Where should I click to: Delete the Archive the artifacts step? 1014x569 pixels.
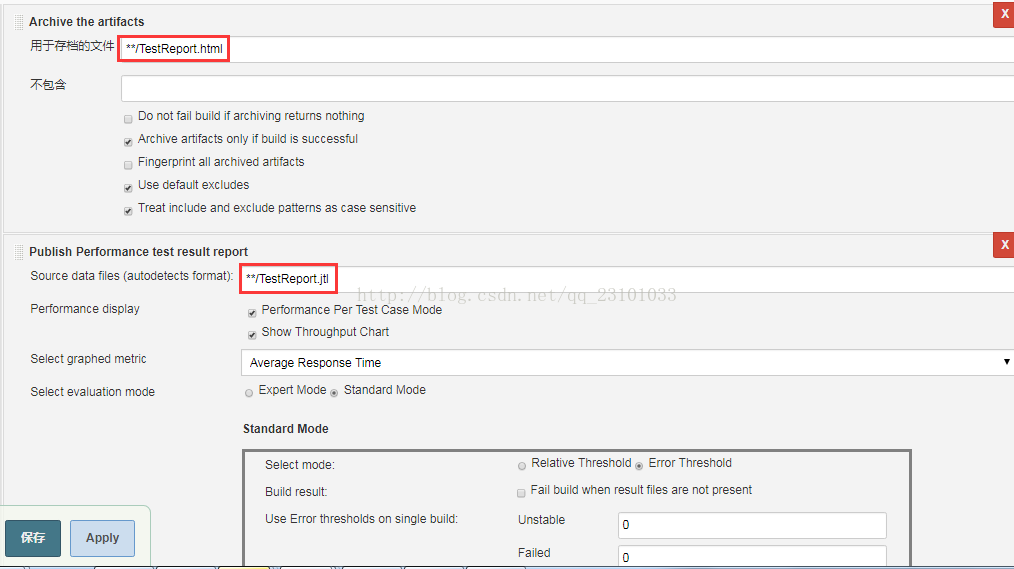[1004, 14]
